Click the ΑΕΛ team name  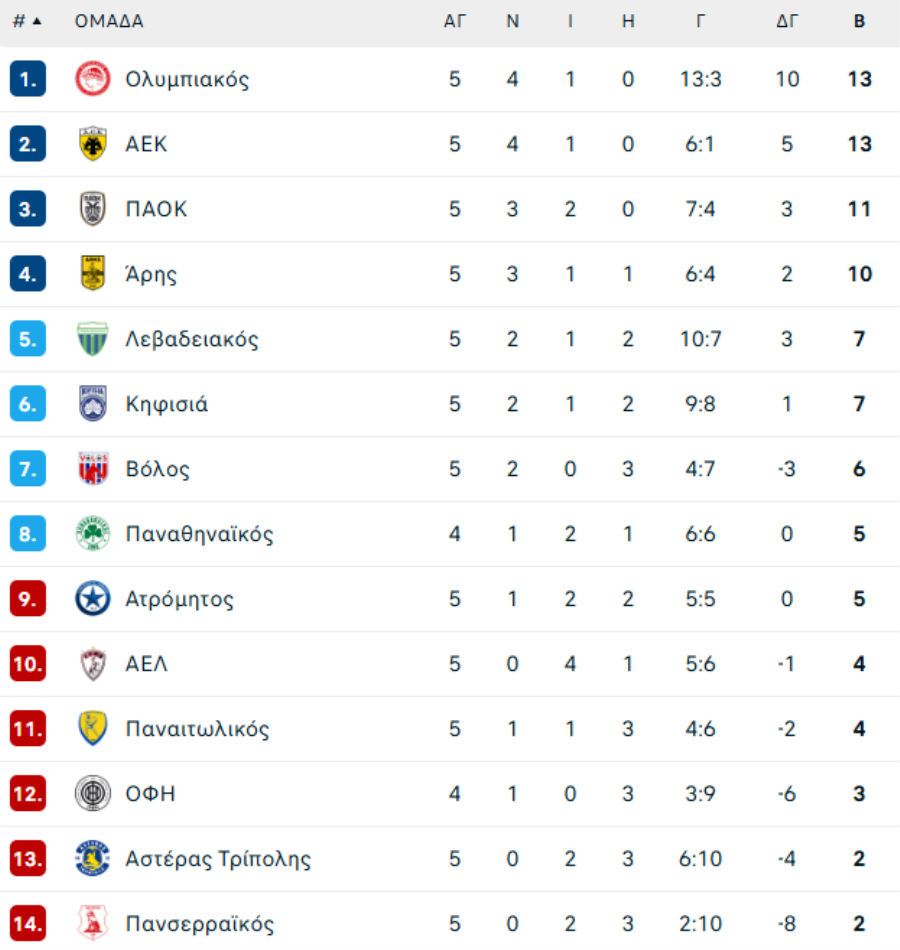pyautogui.click(x=146, y=664)
